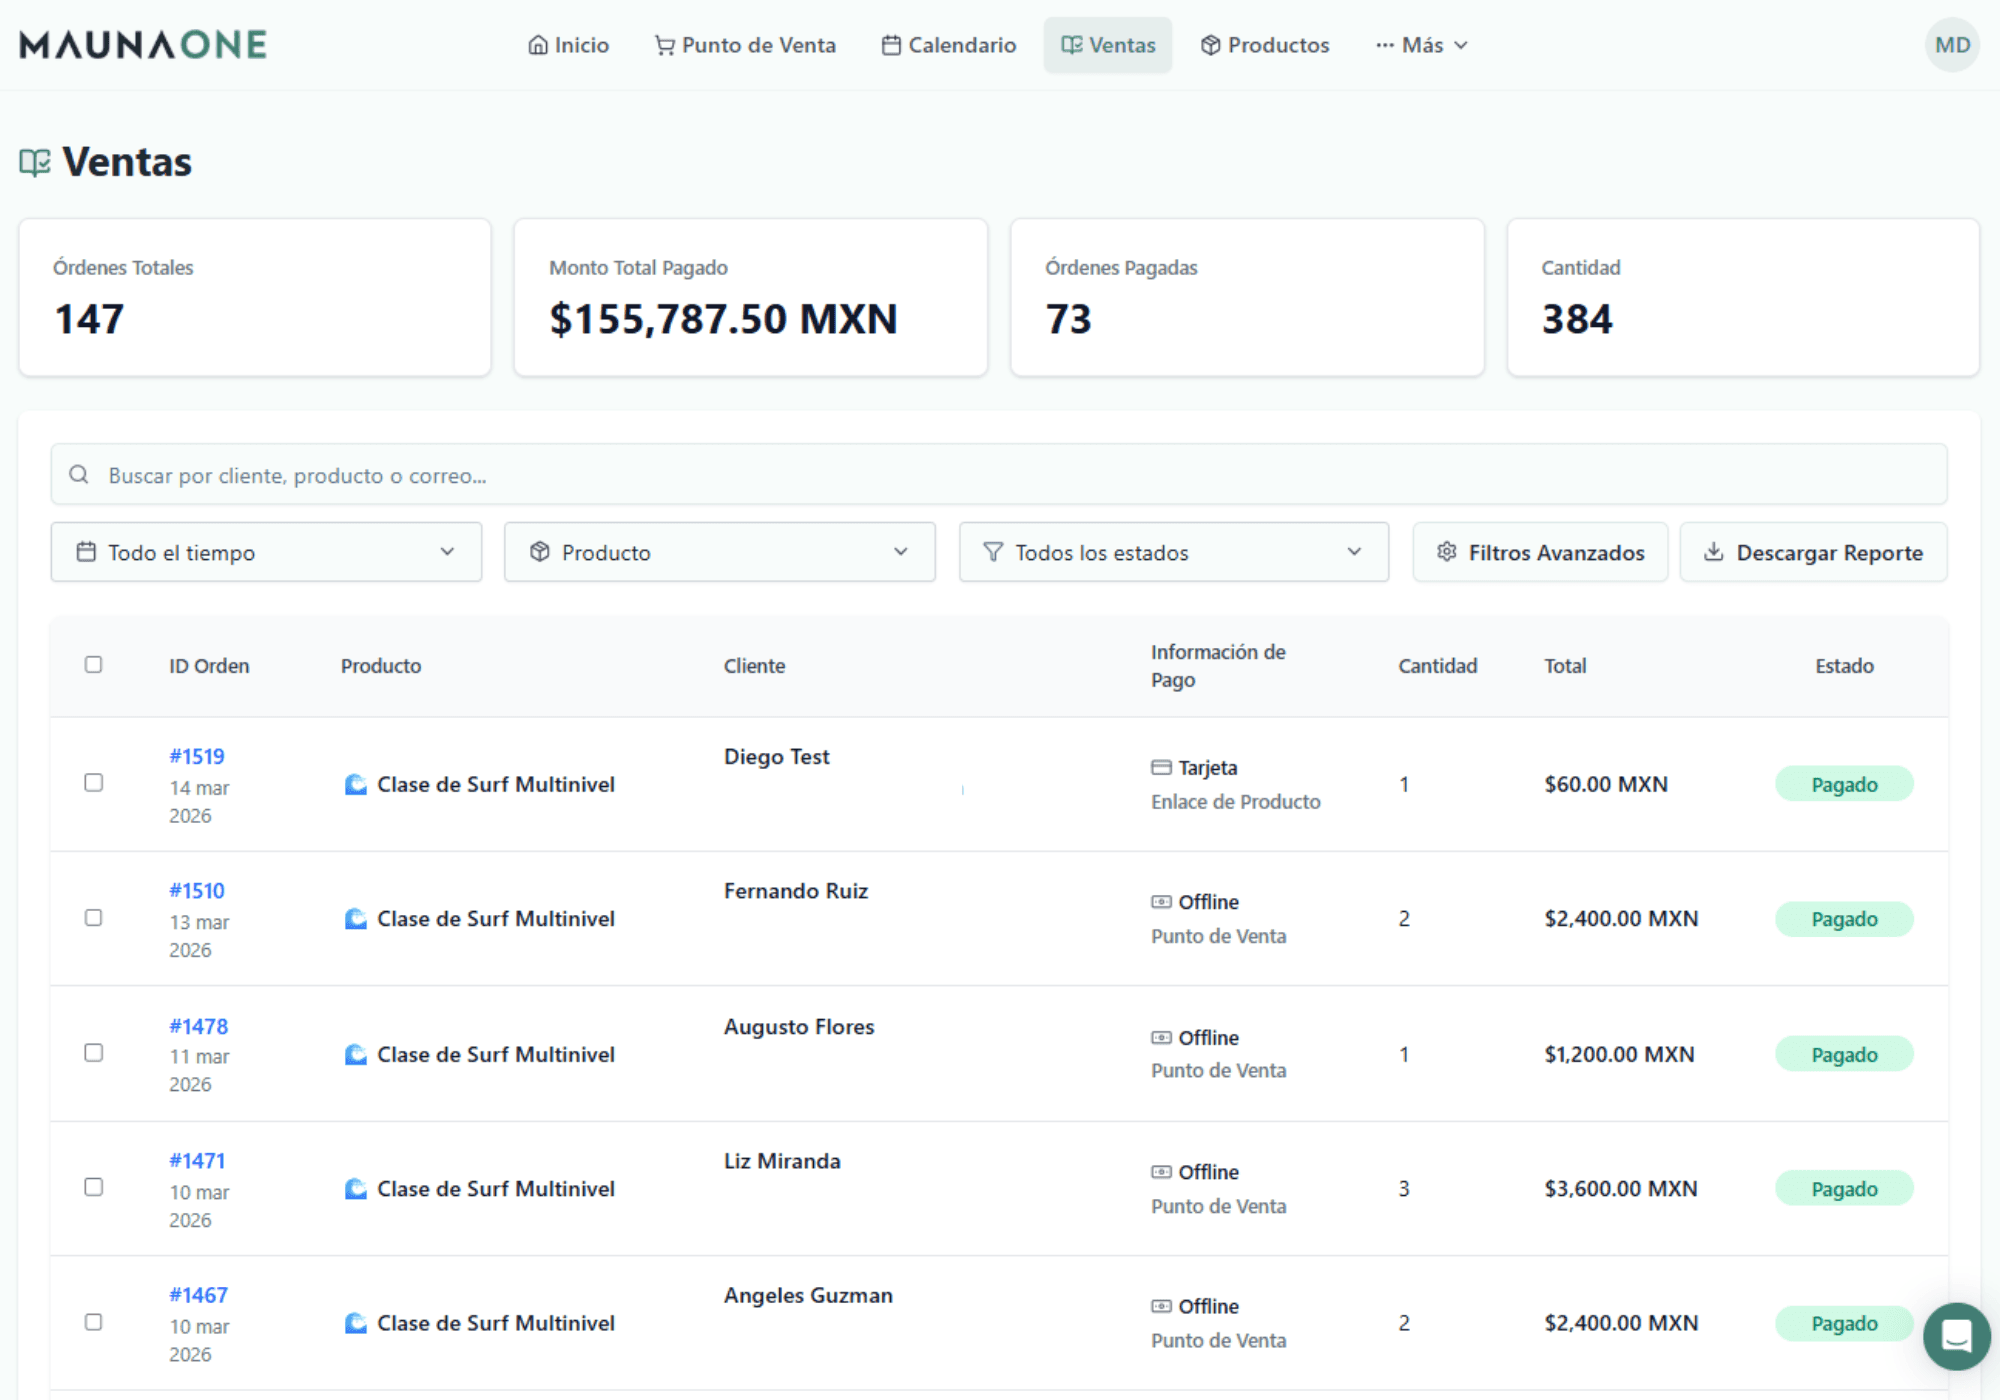Expand the Todo el tiempo date dropdown
The height and width of the screenshot is (1400, 2000).
coord(266,552)
